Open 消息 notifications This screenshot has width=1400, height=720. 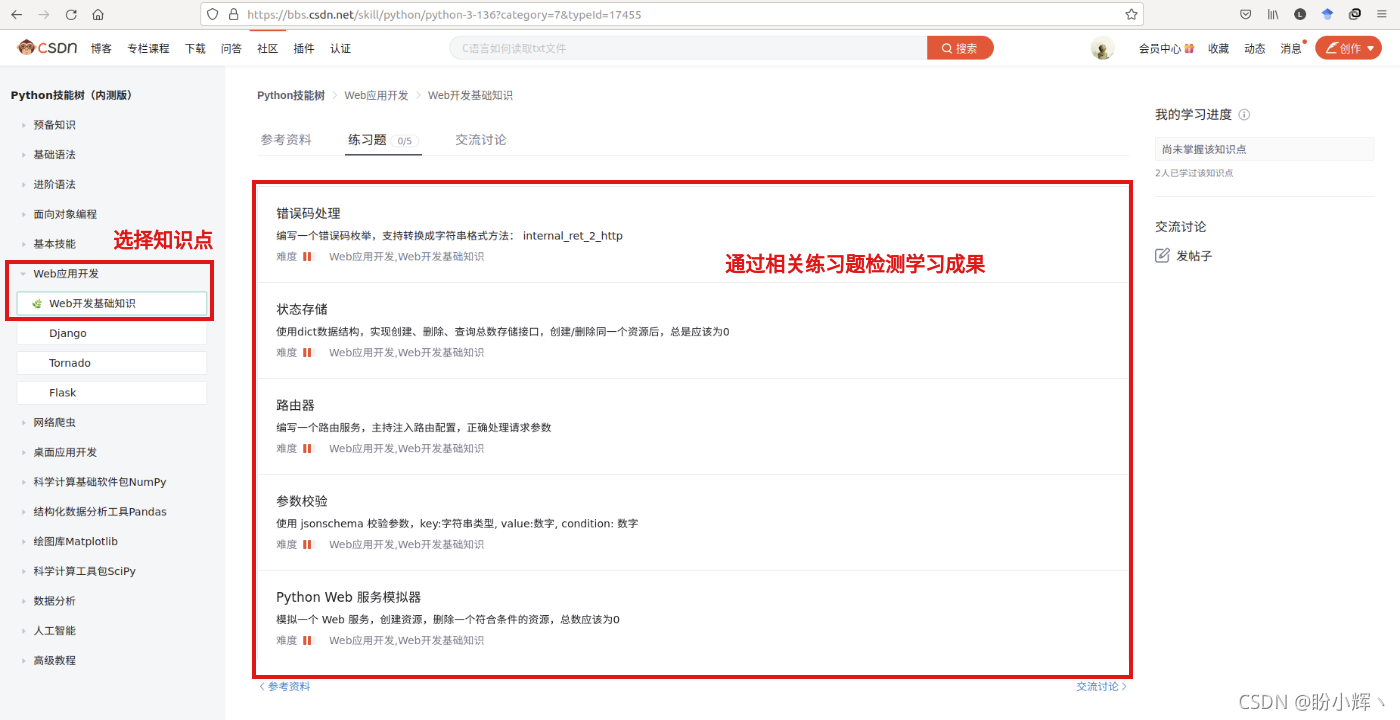coord(1291,48)
